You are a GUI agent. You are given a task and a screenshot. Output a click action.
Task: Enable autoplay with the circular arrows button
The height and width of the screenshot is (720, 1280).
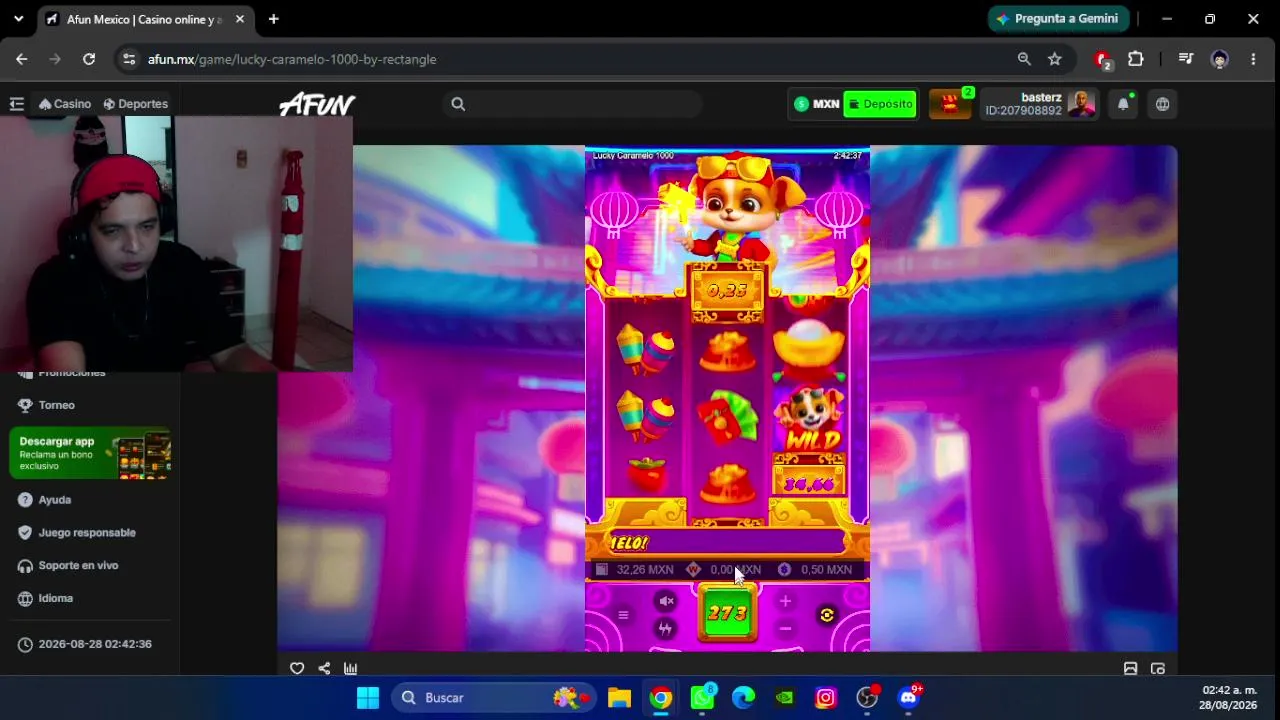pos(827,615)
